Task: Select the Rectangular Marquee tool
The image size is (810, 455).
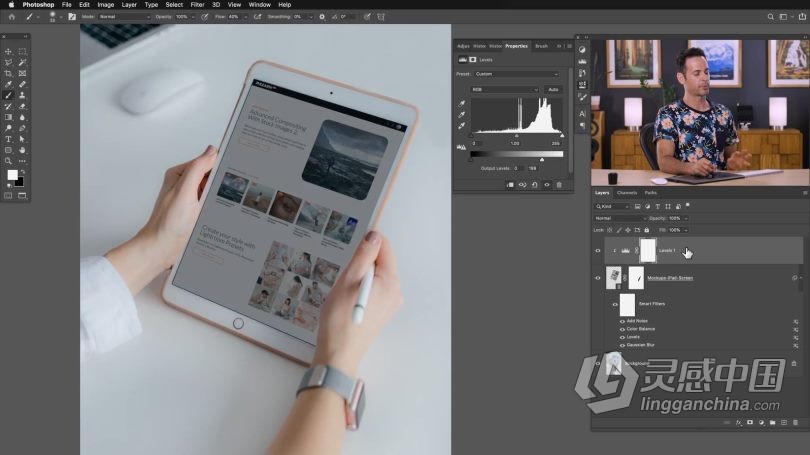Action: tap(22, 52)
